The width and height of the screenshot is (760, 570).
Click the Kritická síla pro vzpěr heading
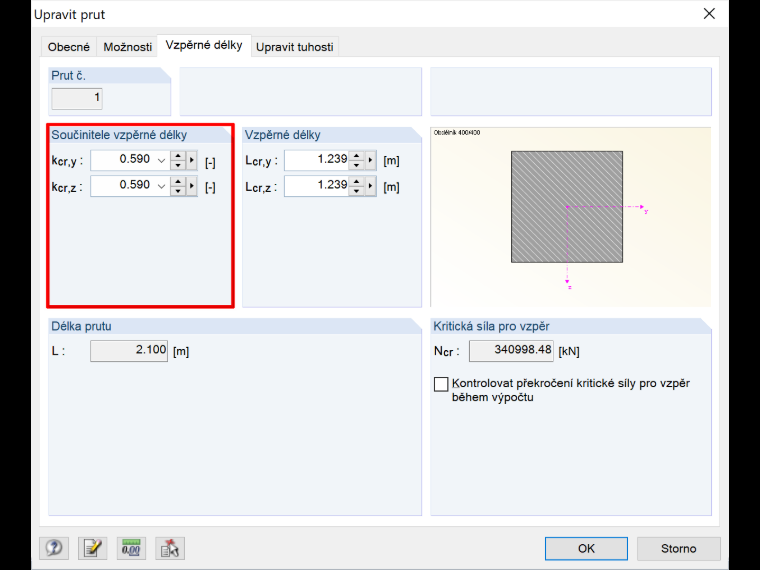(x=491, y=327)
